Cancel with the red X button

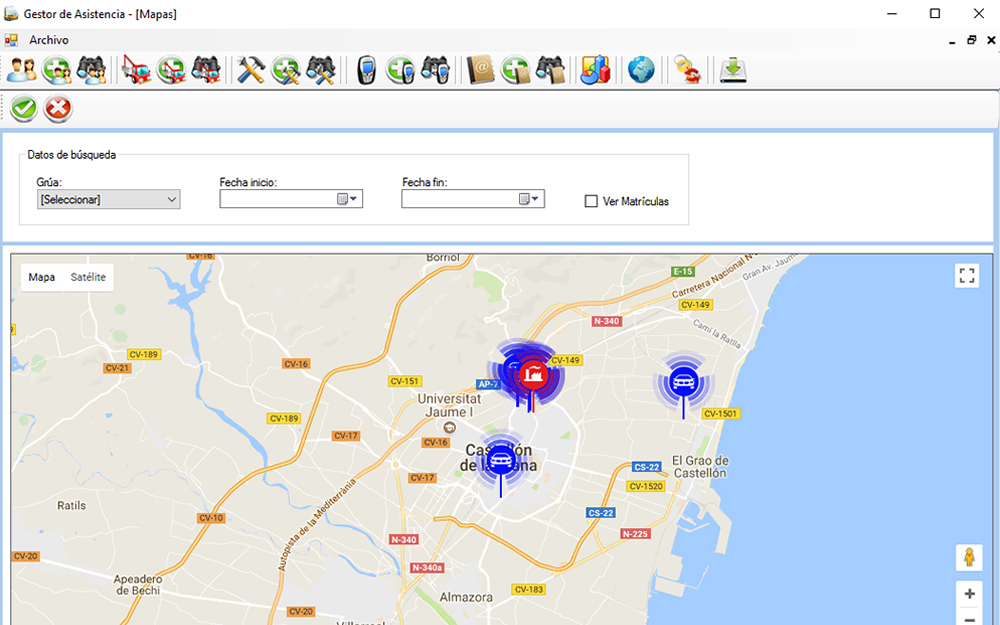pyautogui.click(x=58, y=108)
